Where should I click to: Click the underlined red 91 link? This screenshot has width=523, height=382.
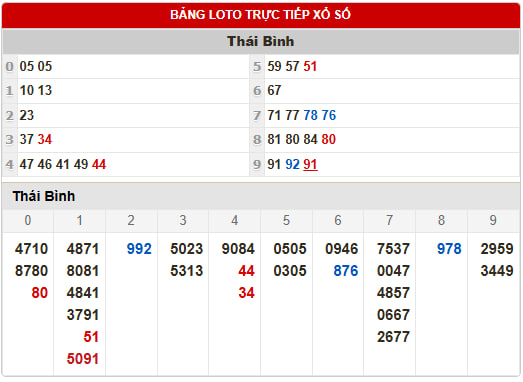pos(310,164)
